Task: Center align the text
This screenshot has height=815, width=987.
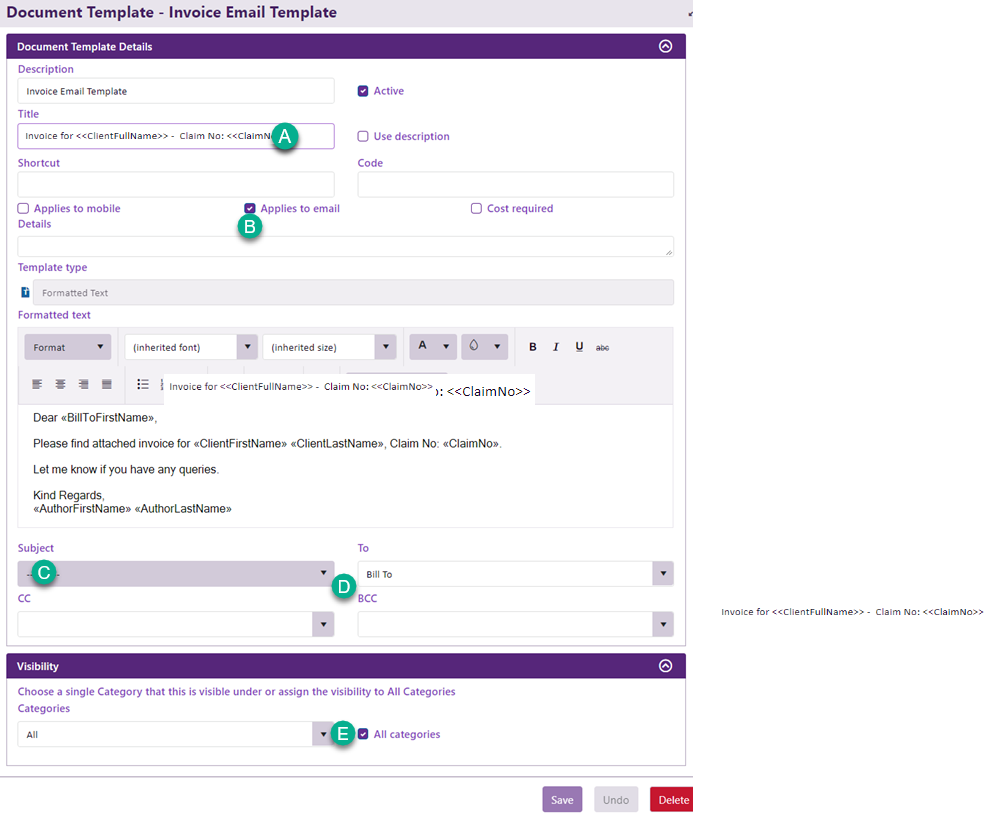Action: 60,384
